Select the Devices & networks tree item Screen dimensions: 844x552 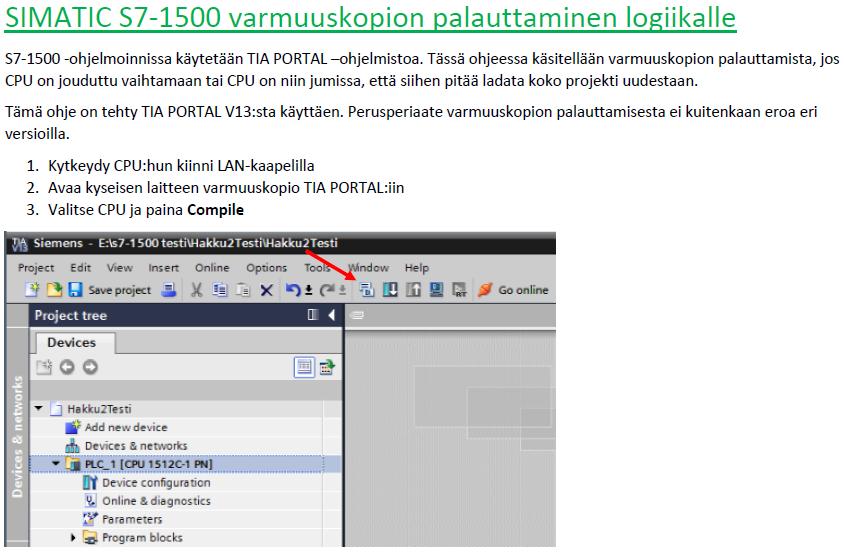(136, 445)
